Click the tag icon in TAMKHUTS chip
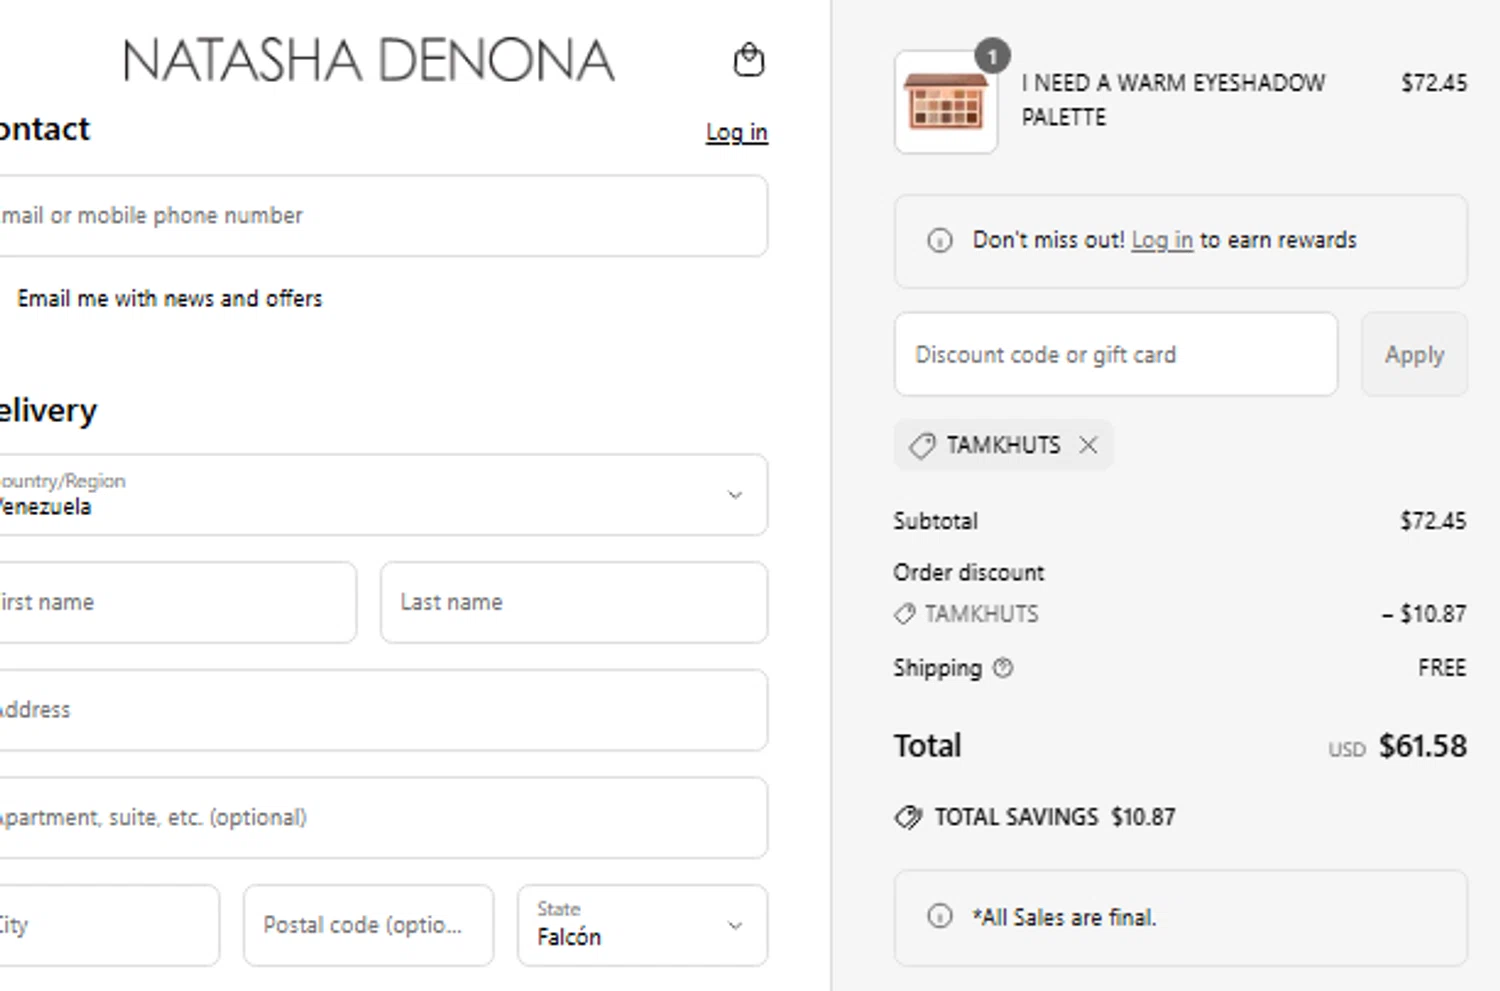Screen dimensions: 1500x991 coord(922,445)
